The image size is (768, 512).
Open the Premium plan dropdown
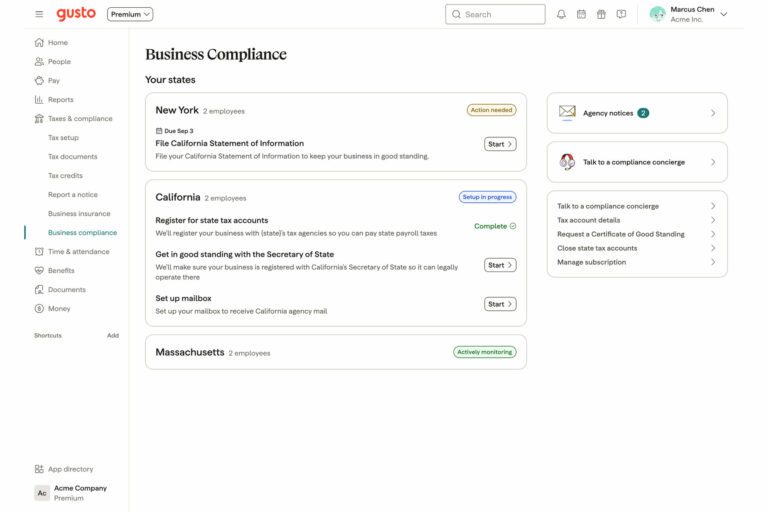[130, 14]
